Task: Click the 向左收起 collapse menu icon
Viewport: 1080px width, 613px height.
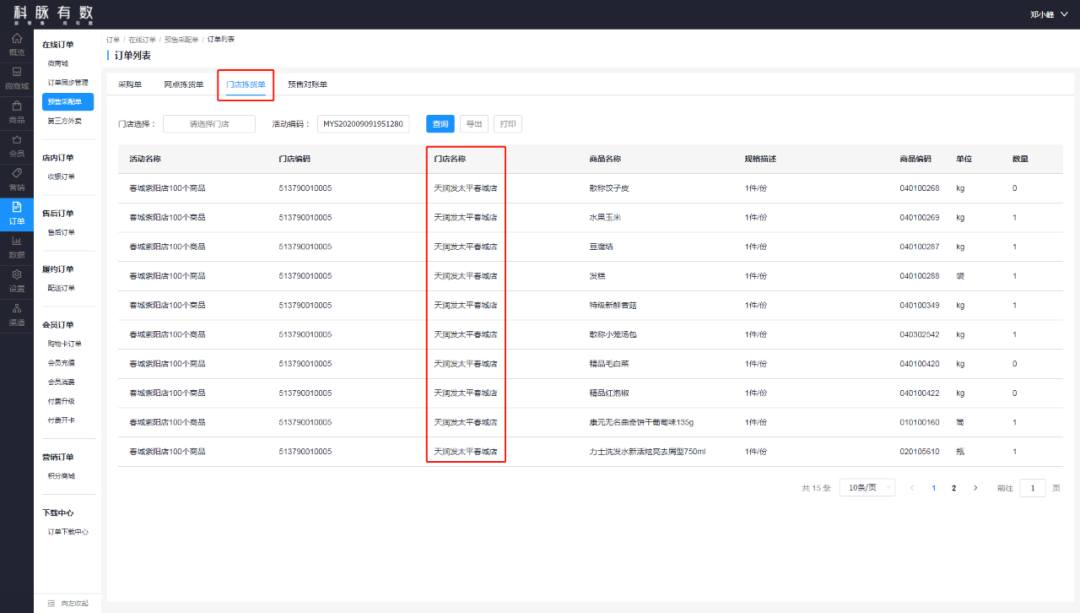Action: point(51,603)
